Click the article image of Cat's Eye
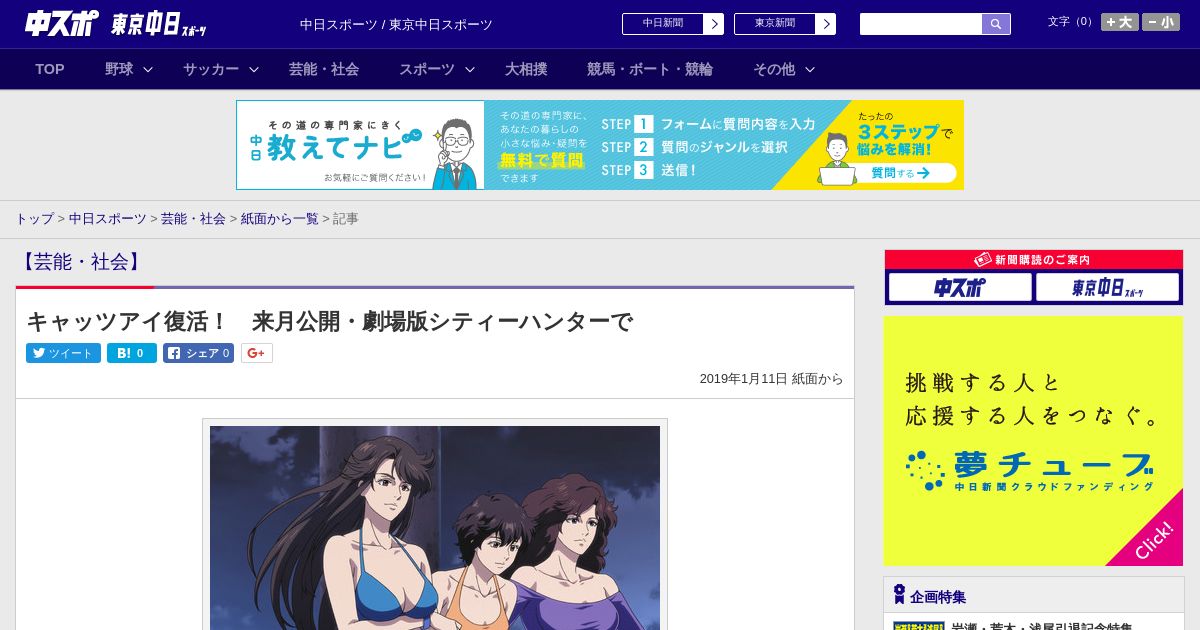Screen dimensions: 1200x630 coord(435,527)
